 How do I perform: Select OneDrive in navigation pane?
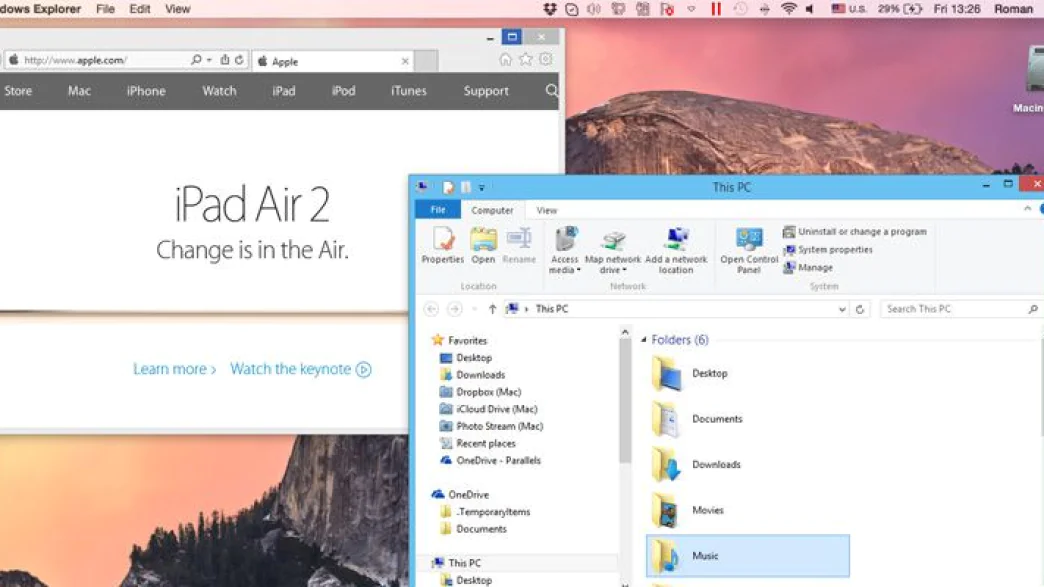pos(461,494)
